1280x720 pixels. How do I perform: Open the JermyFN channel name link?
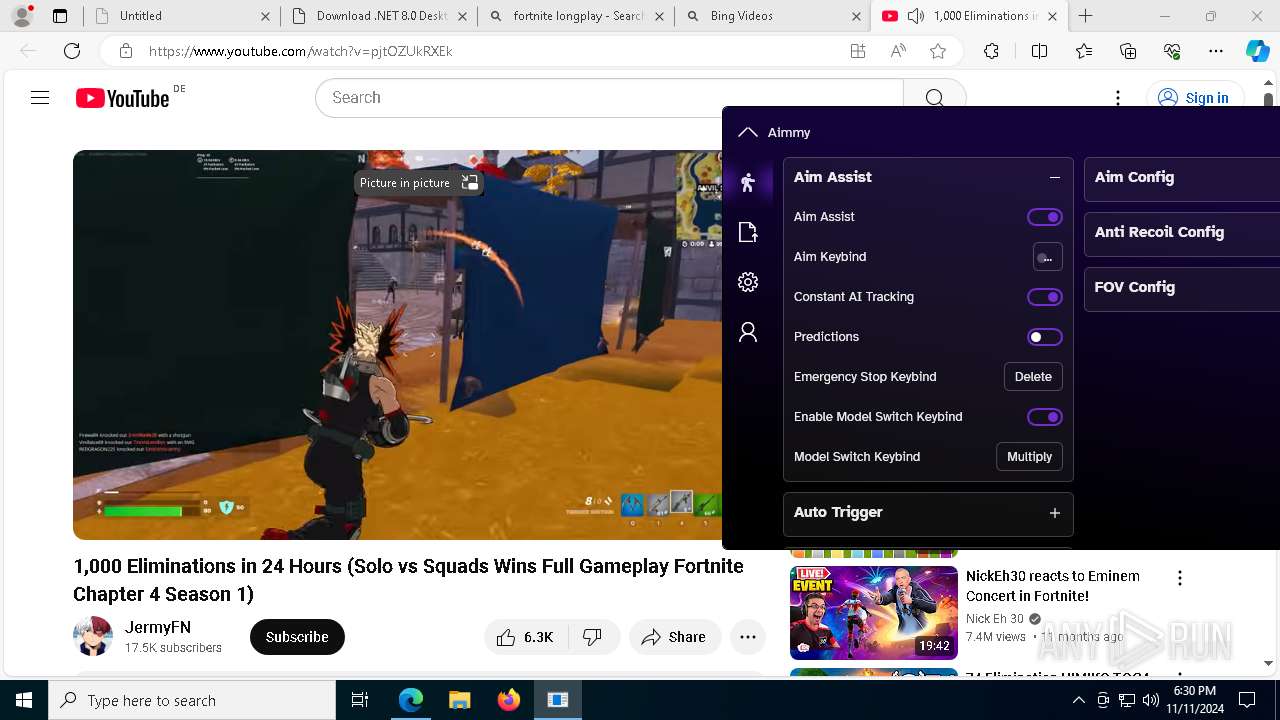tap(158, 627)
